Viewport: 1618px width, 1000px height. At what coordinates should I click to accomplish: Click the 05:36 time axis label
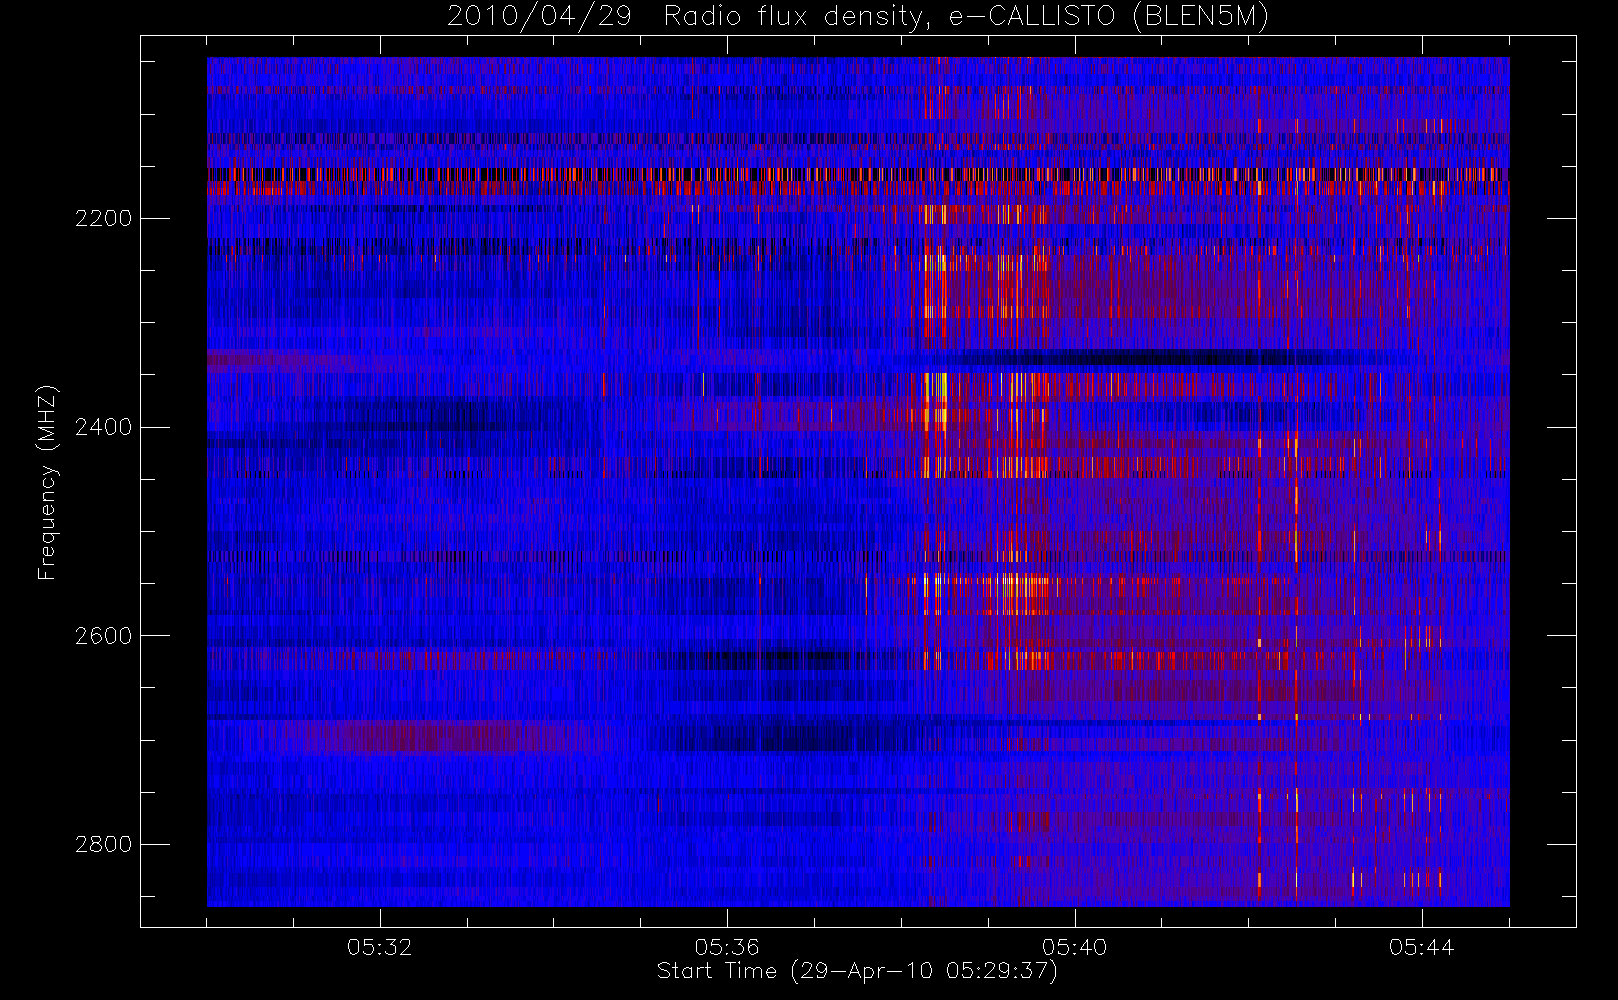pyautogui.click(x=727, y=947)
